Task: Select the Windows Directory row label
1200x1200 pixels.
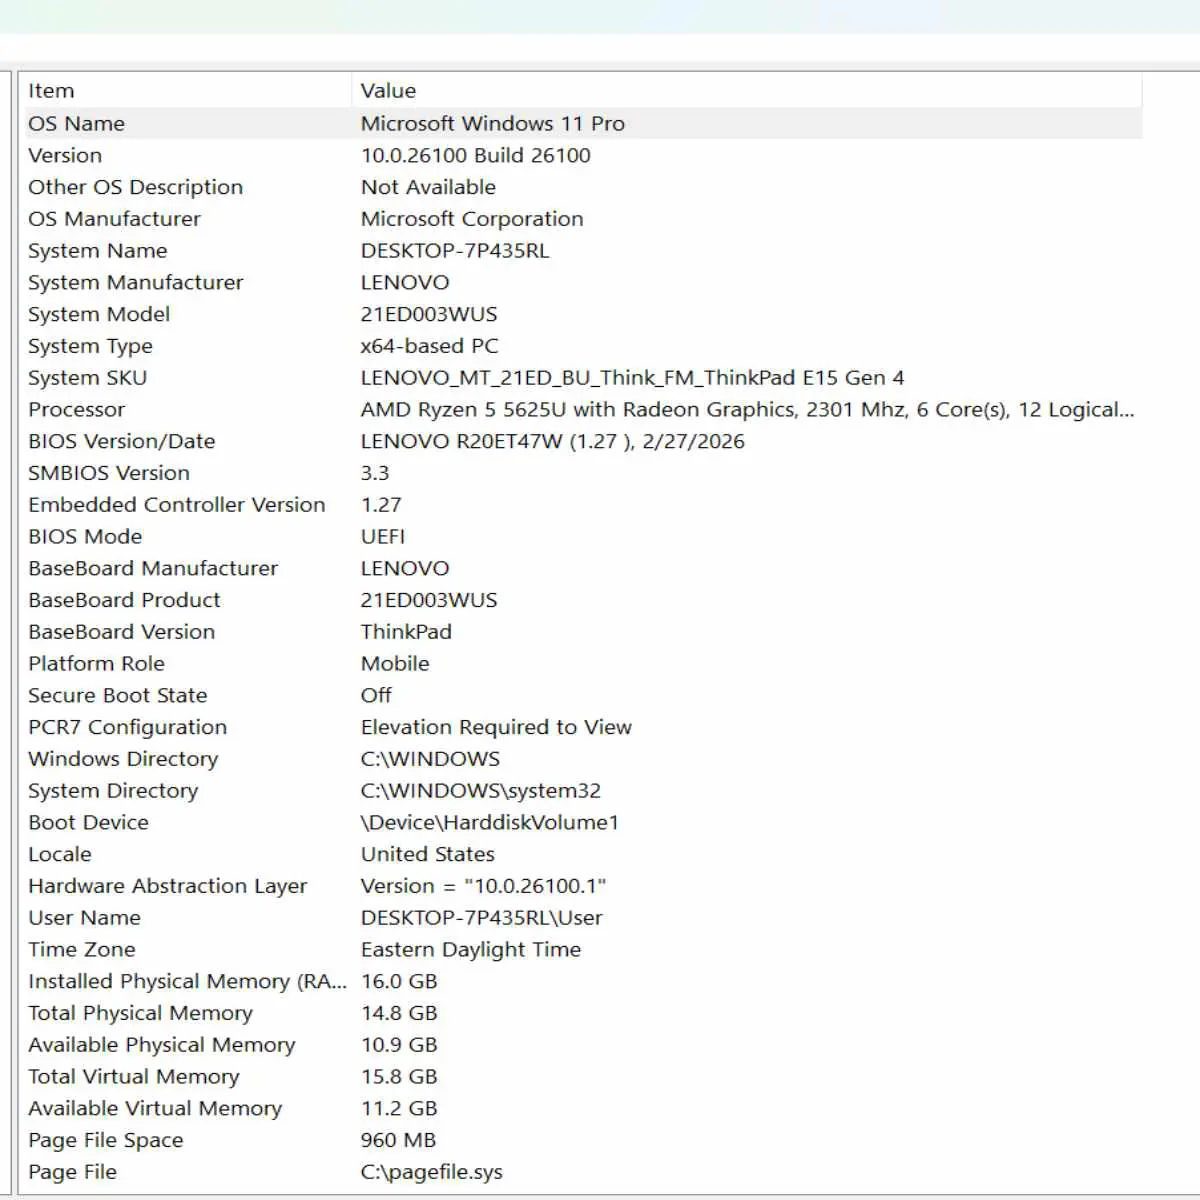Action: 123,760
